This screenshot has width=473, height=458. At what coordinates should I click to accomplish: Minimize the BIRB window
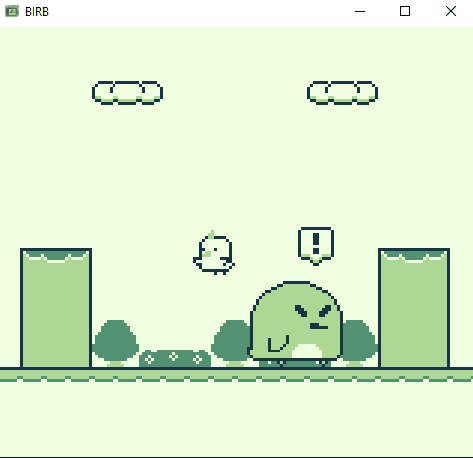(360, 11)
